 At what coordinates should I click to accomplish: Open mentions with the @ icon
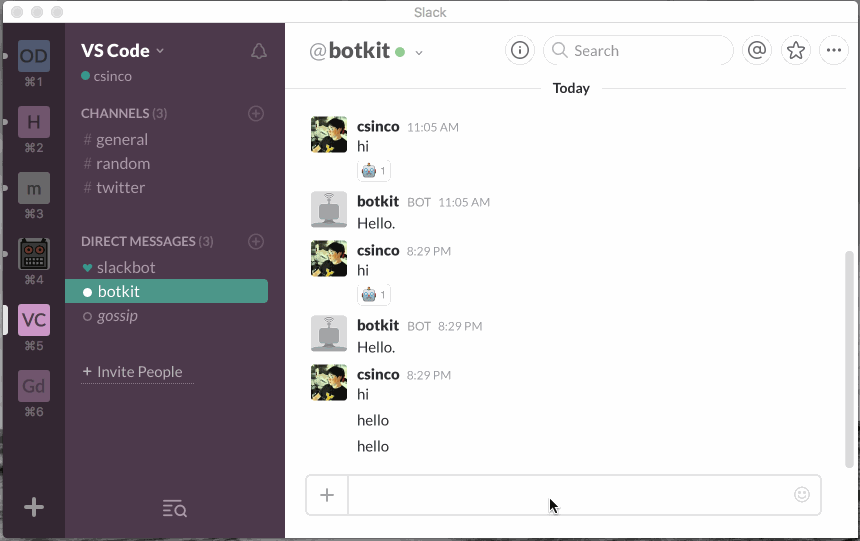click(757, 50)
